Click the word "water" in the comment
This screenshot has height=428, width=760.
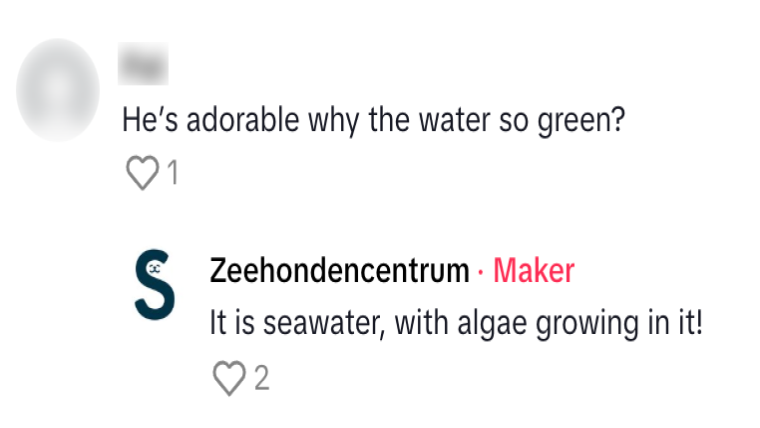click(x=437, y=121)
